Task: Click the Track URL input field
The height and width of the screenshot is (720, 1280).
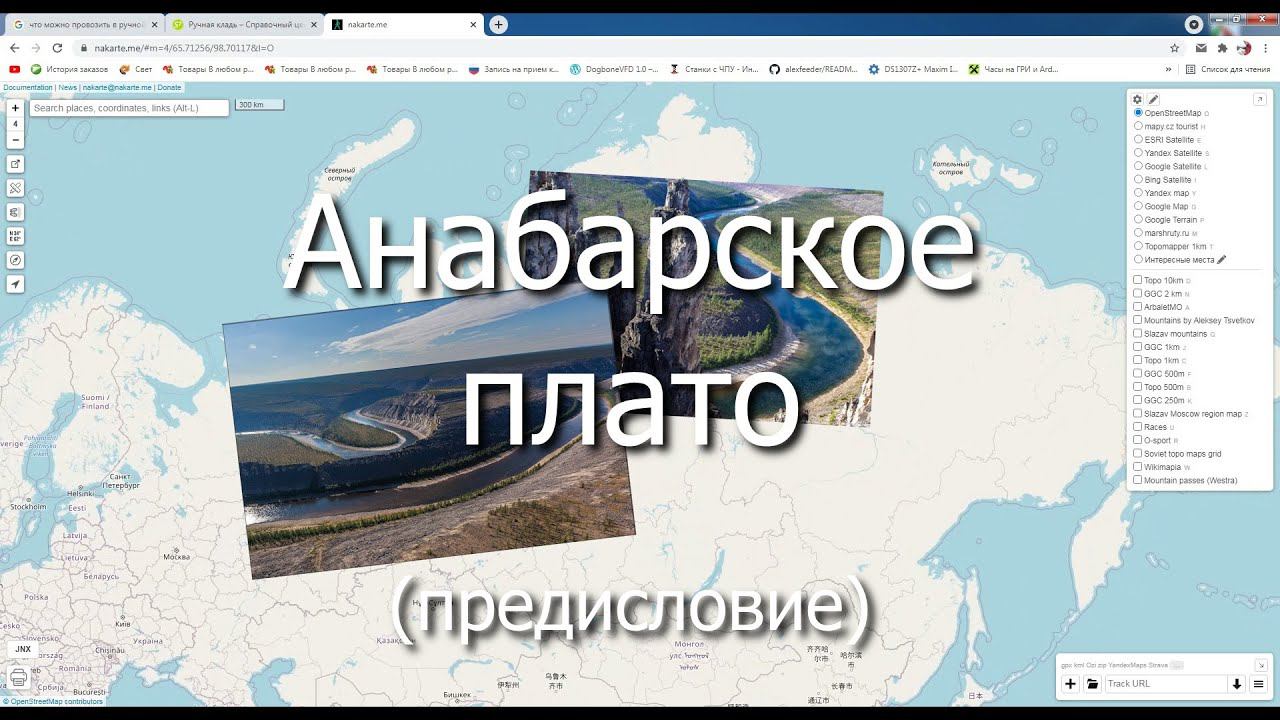Action: [1166, 684]
